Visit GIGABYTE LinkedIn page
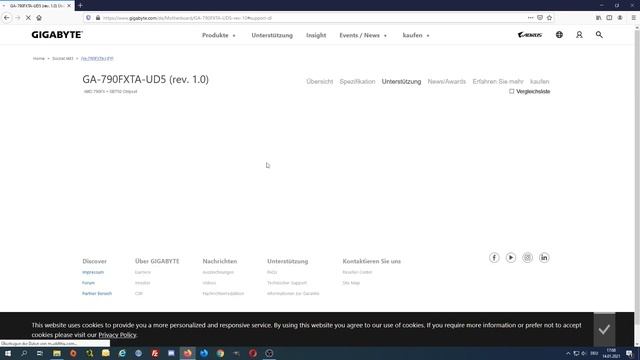 coord(544,258)
